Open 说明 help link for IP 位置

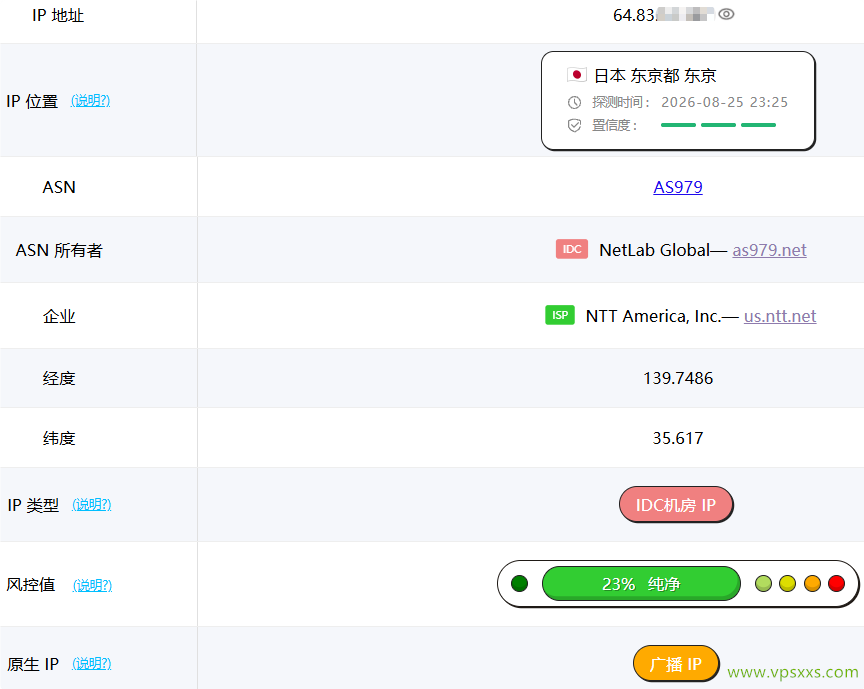click(x=90, y=100)
